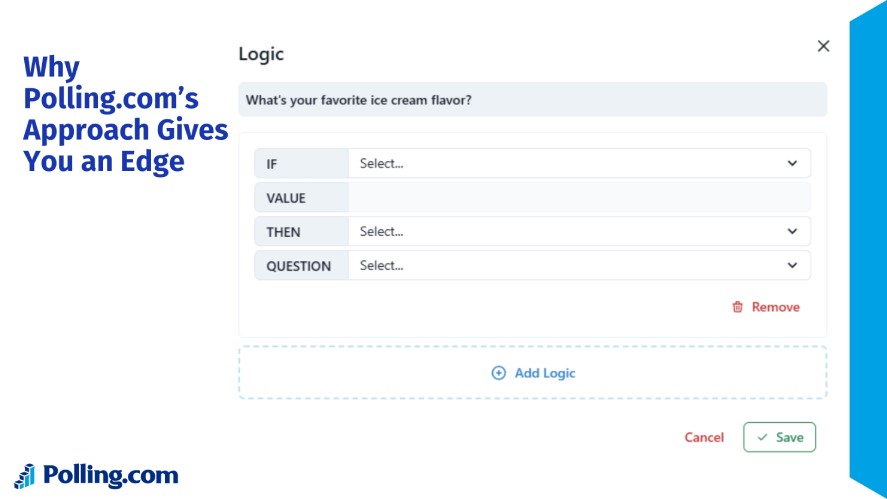Click the Polling.com brand text
The width and height of the screenshot is (887, 499).
click(111, 475)
